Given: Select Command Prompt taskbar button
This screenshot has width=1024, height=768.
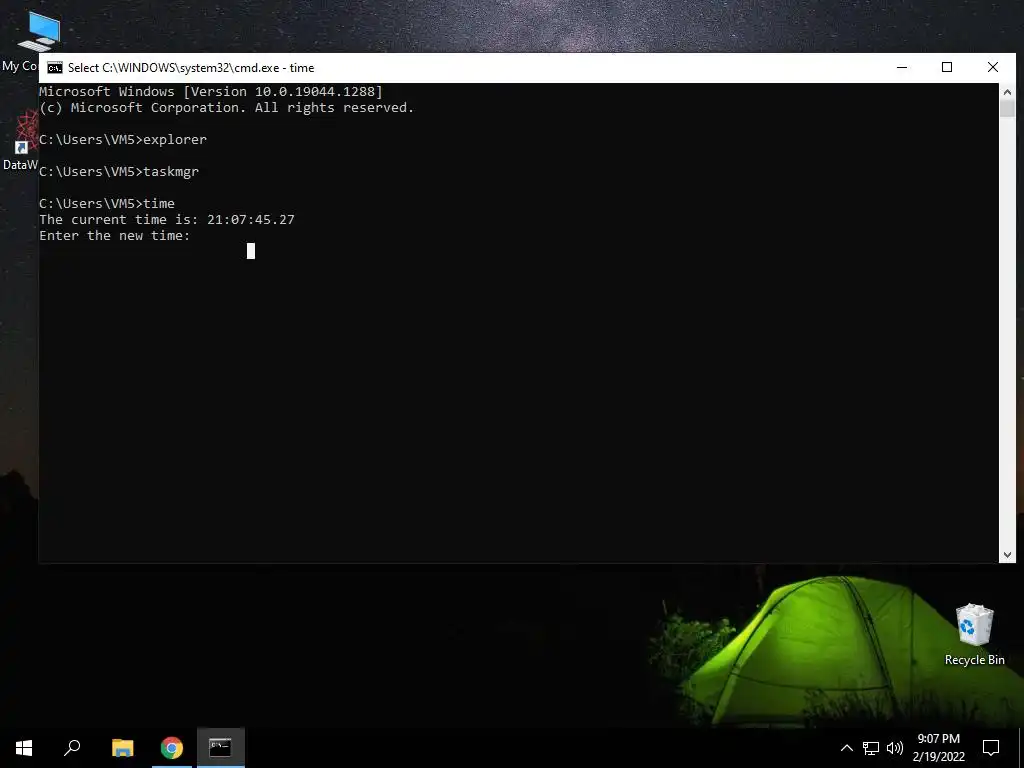Looking at the screenshot, I should 221,748.
